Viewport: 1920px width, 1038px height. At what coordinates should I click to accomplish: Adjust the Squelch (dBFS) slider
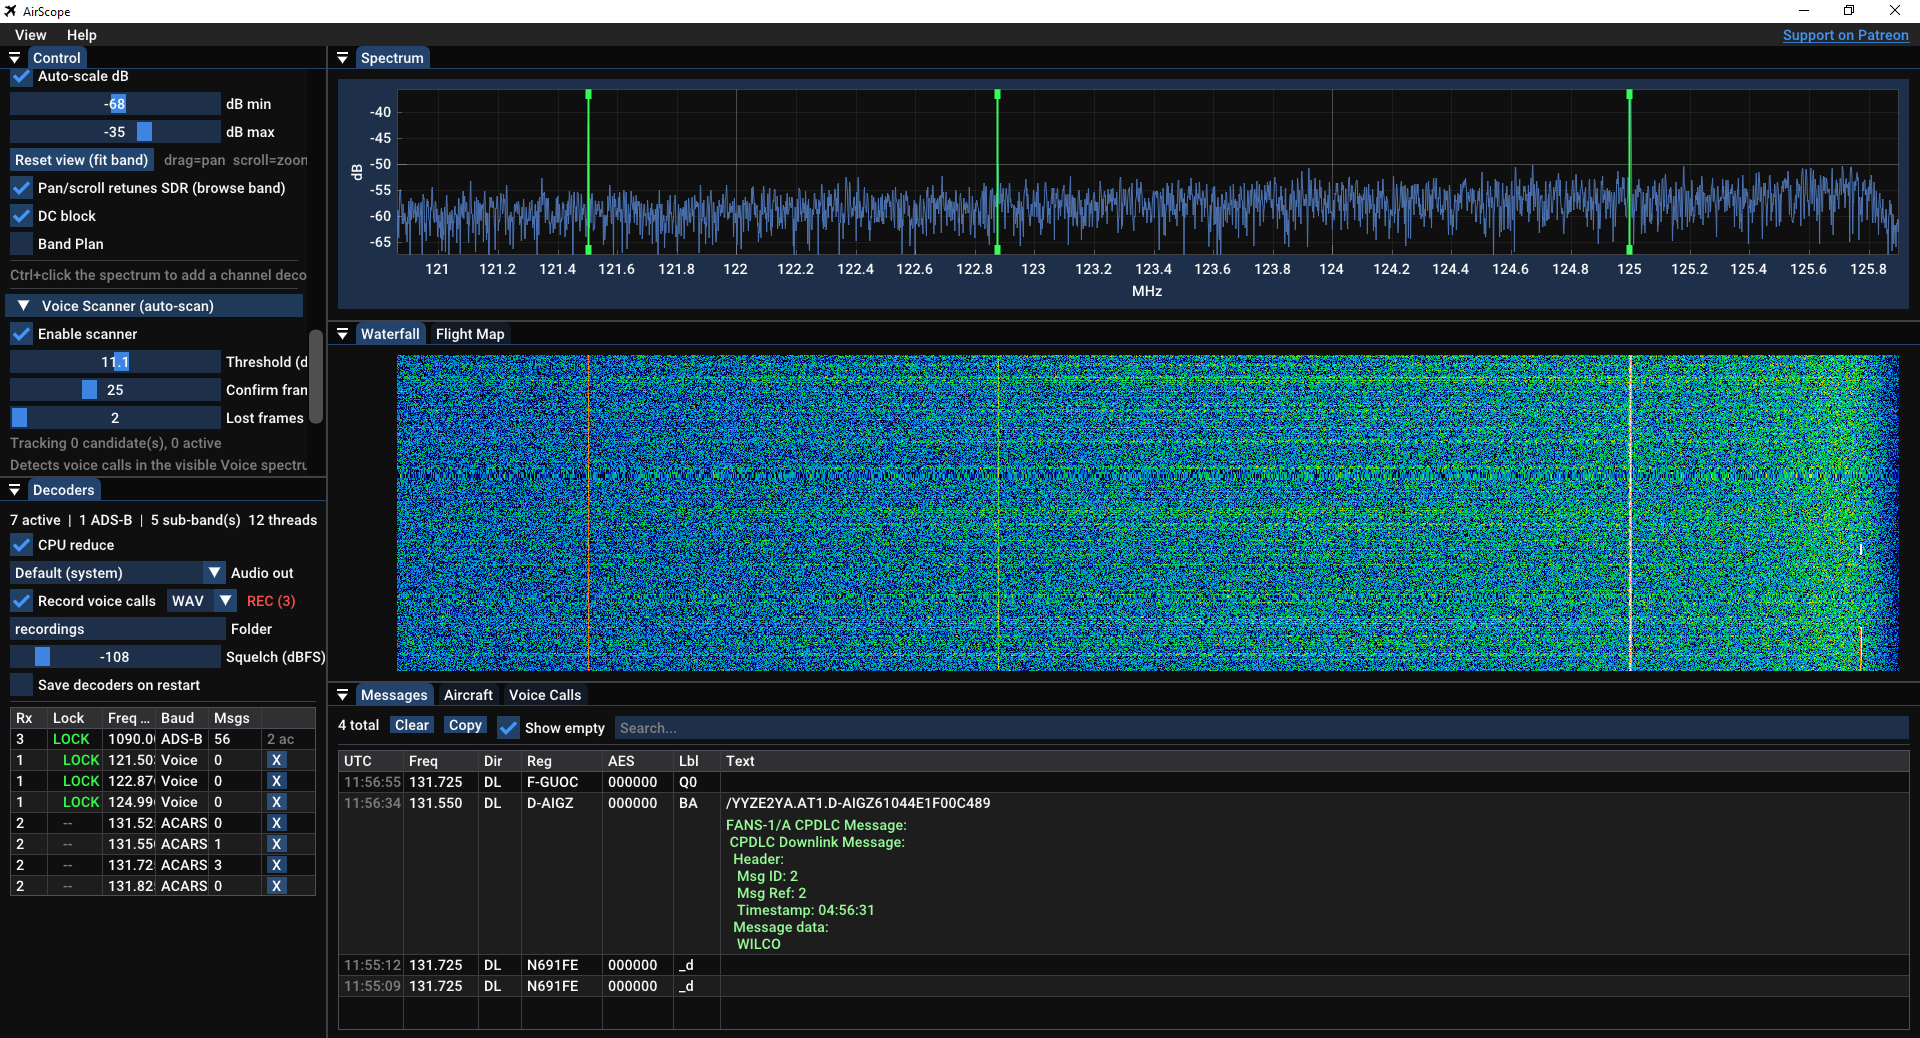(115, 657)
